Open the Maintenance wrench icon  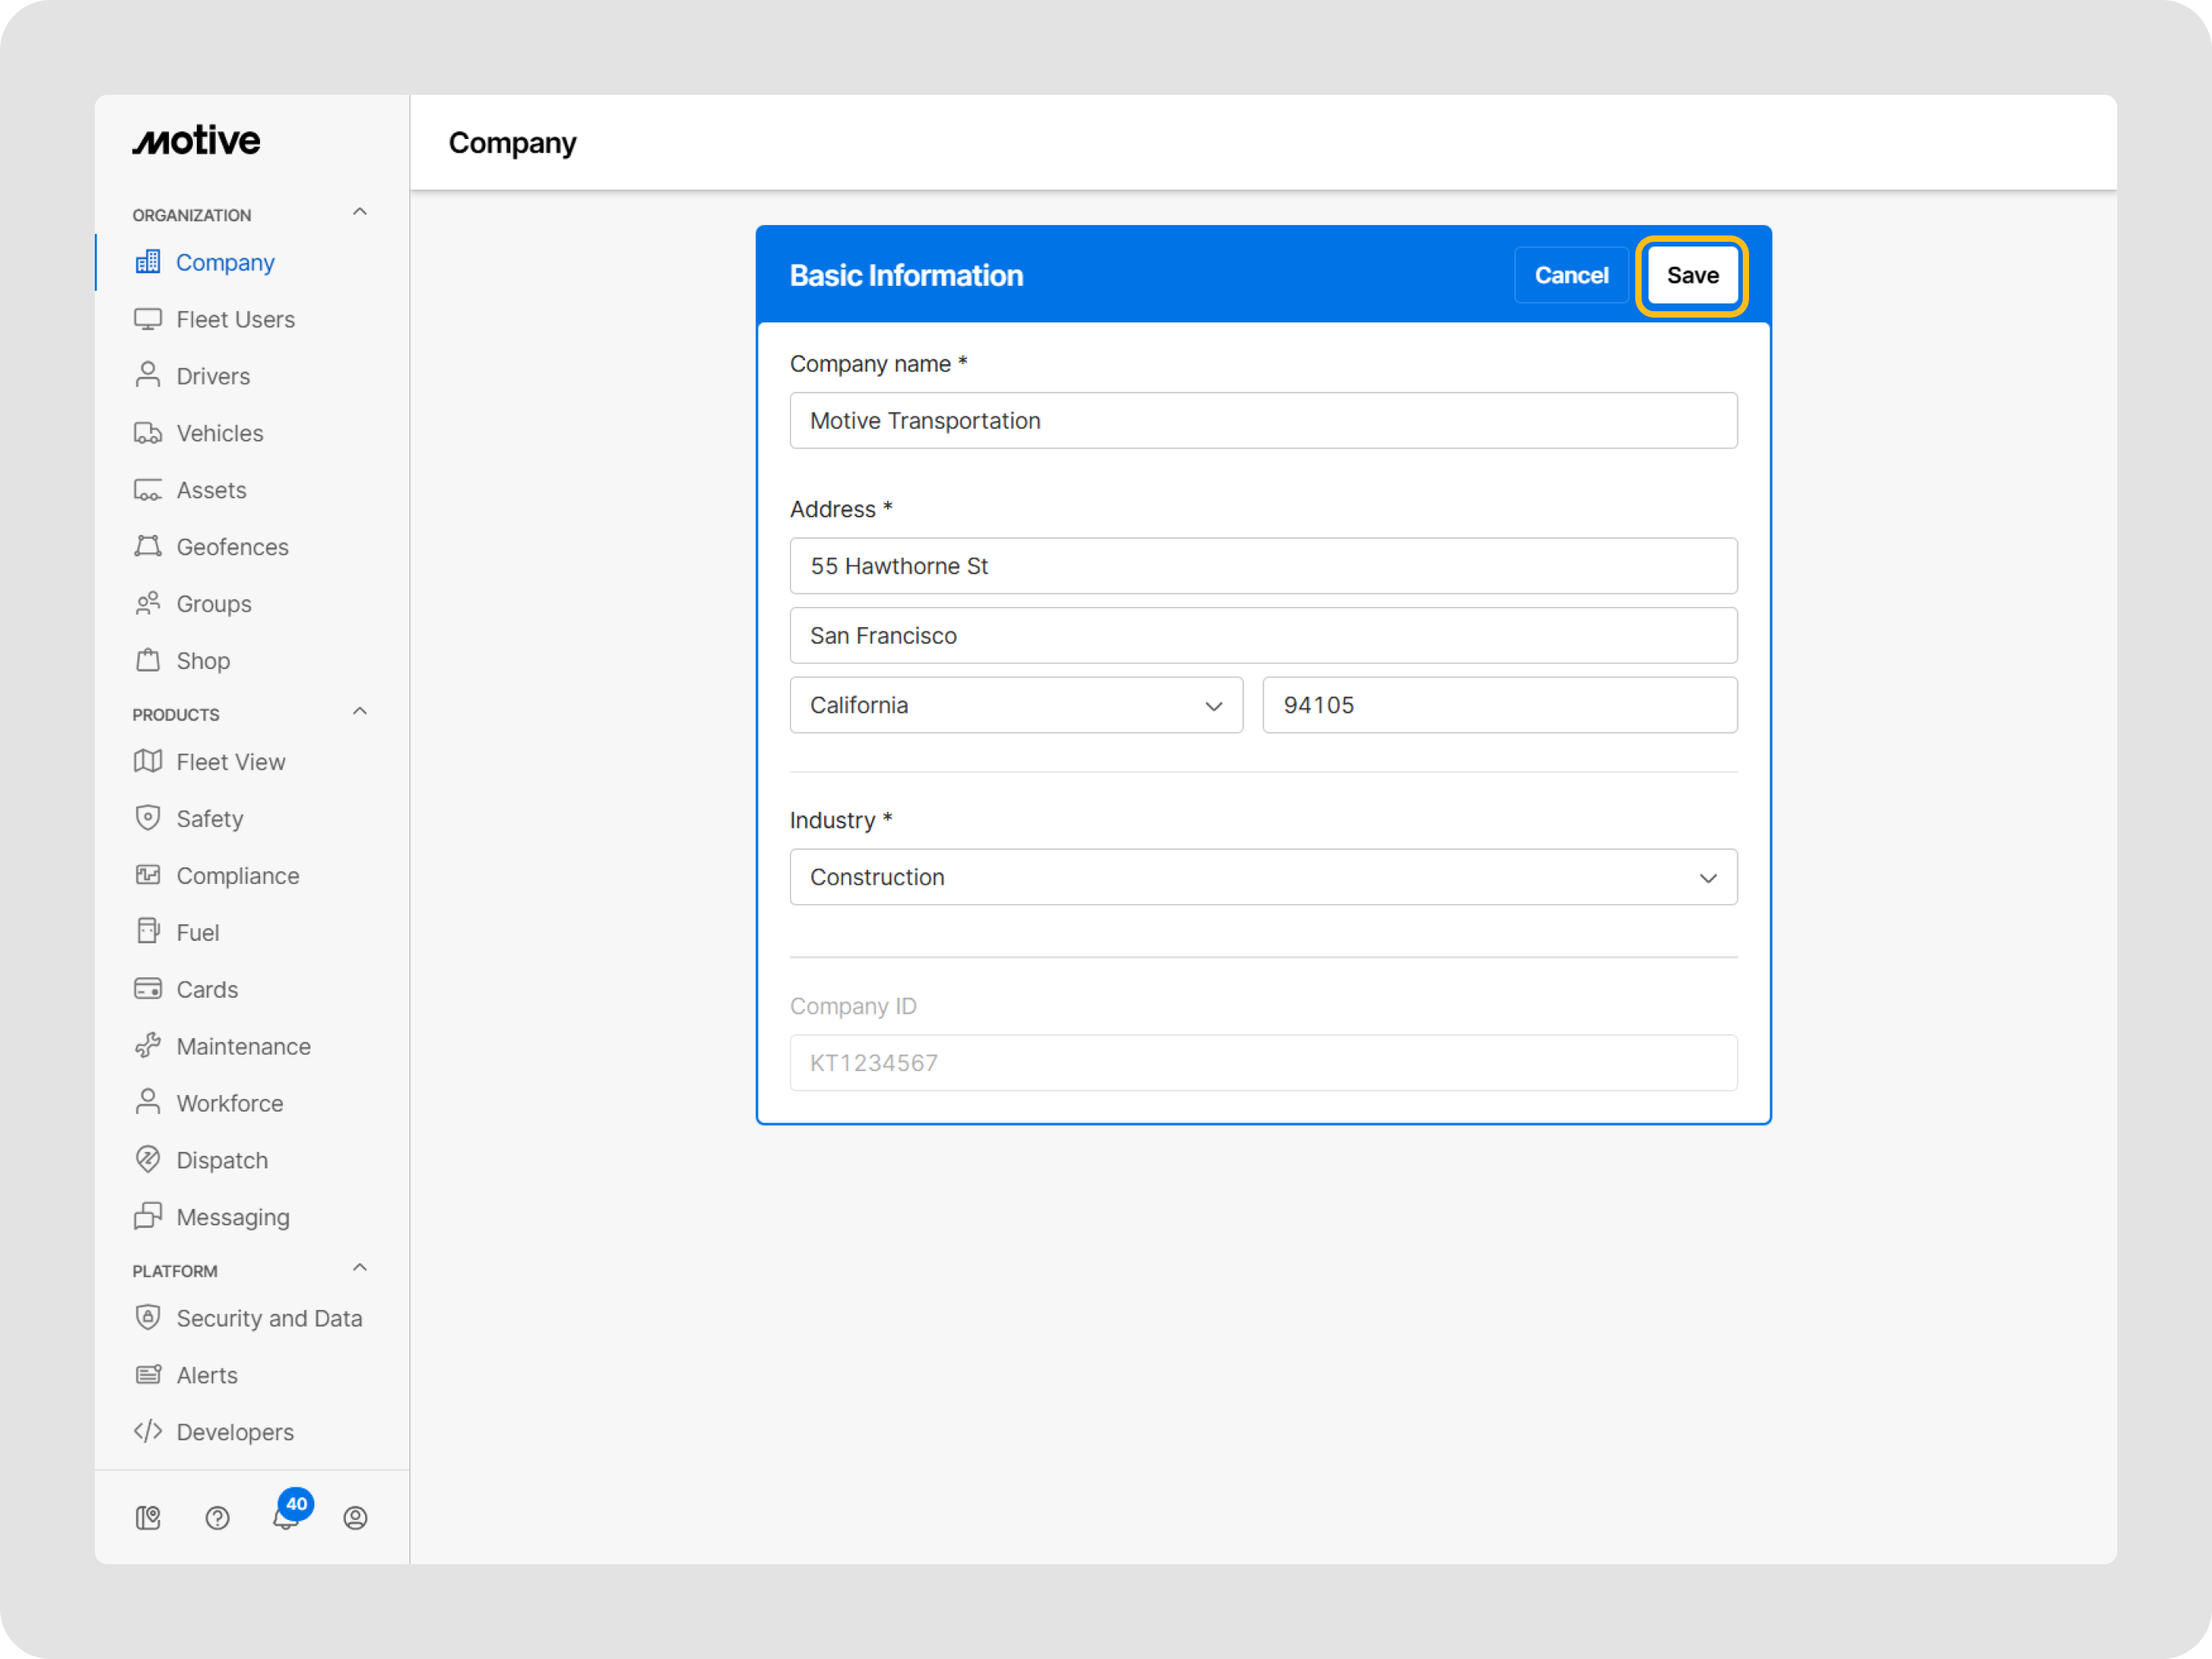pyautogui.click(x=148, y=1045)
